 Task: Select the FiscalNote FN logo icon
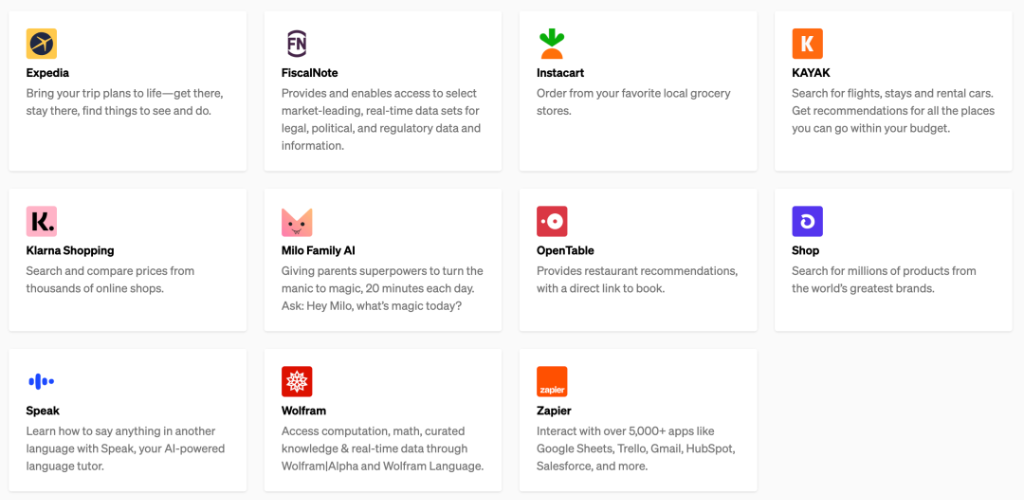[297, 44]
